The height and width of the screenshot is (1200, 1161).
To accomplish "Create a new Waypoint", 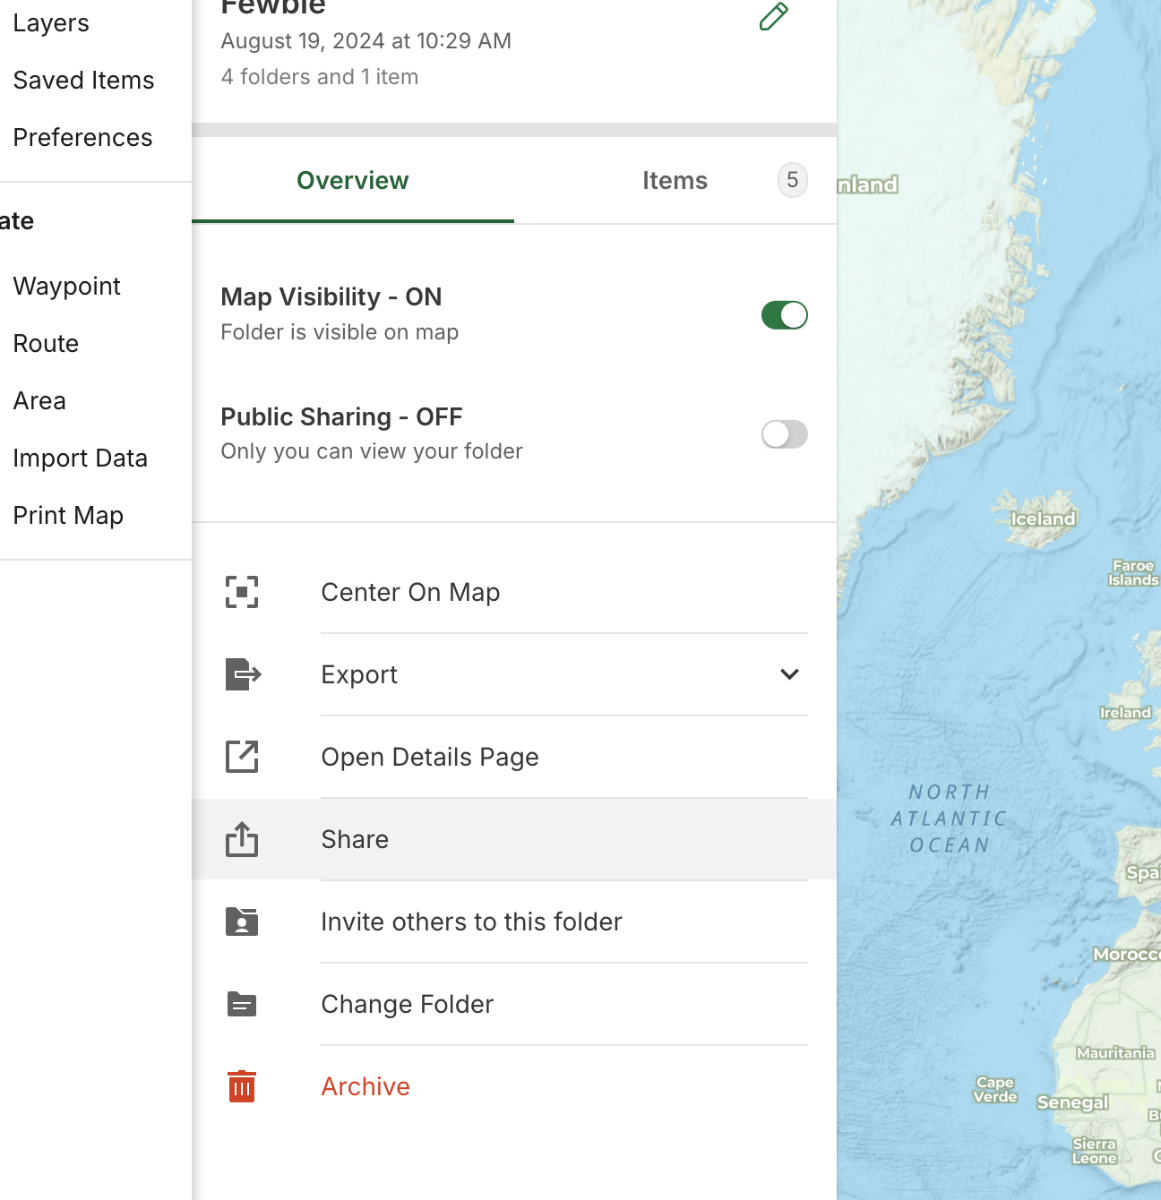I will pyautogui.click(x=67, y=286).
